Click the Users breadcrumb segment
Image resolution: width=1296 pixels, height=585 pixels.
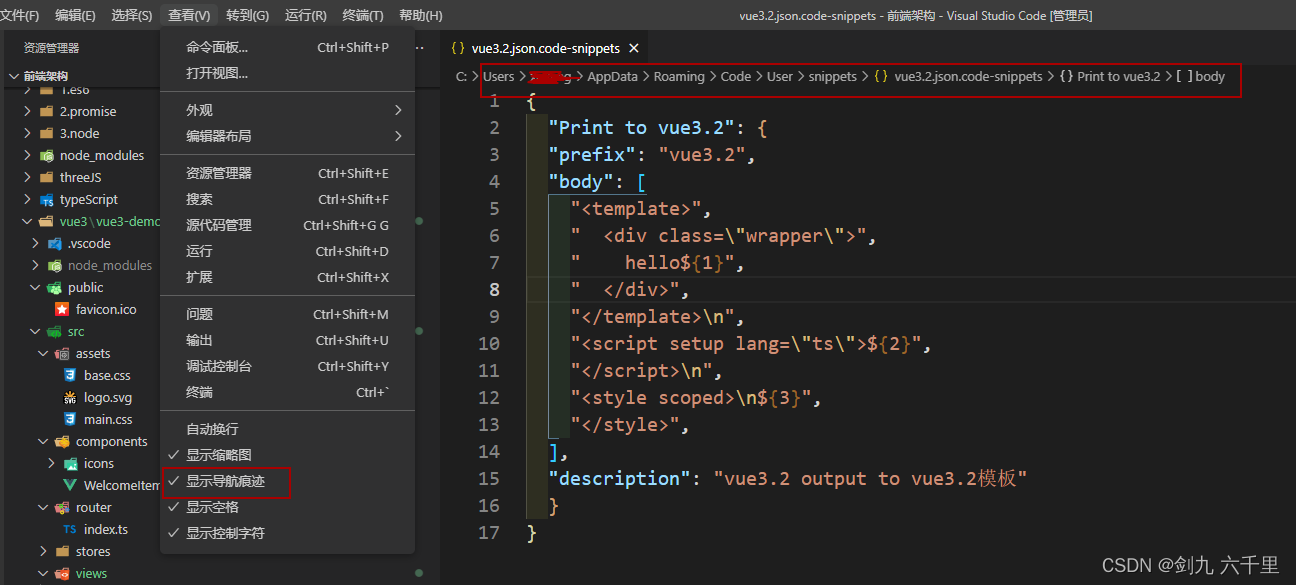tap(498, 76)
